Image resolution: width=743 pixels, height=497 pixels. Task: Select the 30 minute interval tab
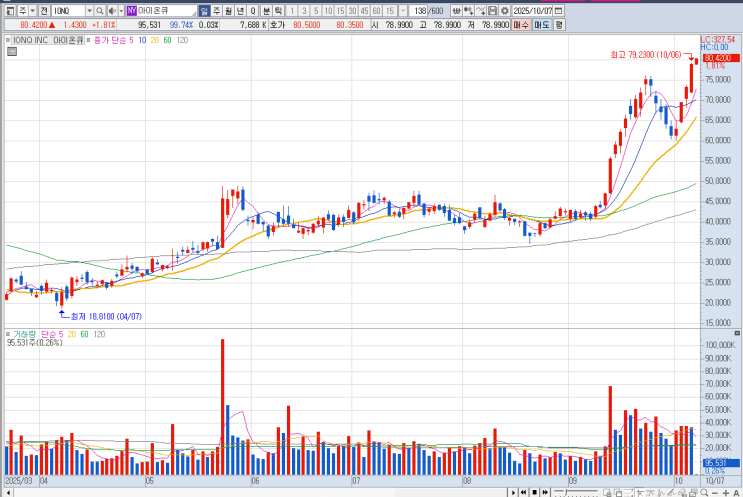coord(352,10)
